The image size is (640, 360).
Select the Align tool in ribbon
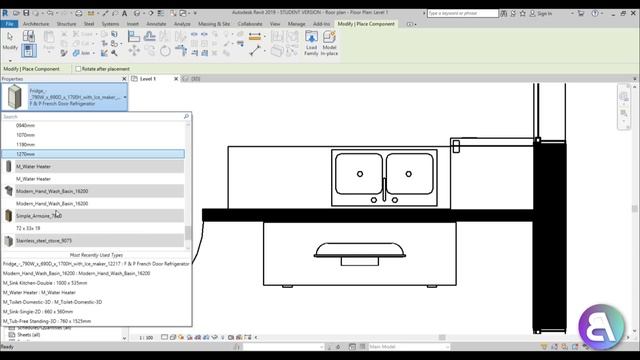134,36
